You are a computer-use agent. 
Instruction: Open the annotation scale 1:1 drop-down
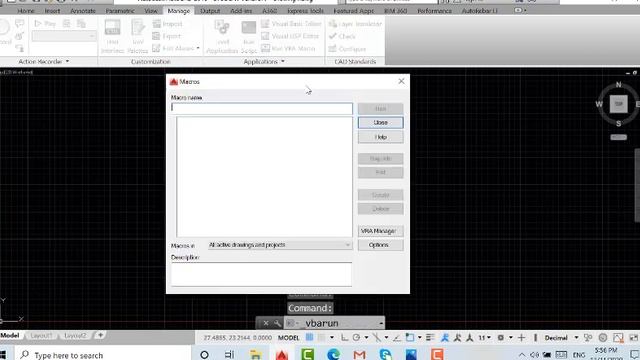click(484, 338)
